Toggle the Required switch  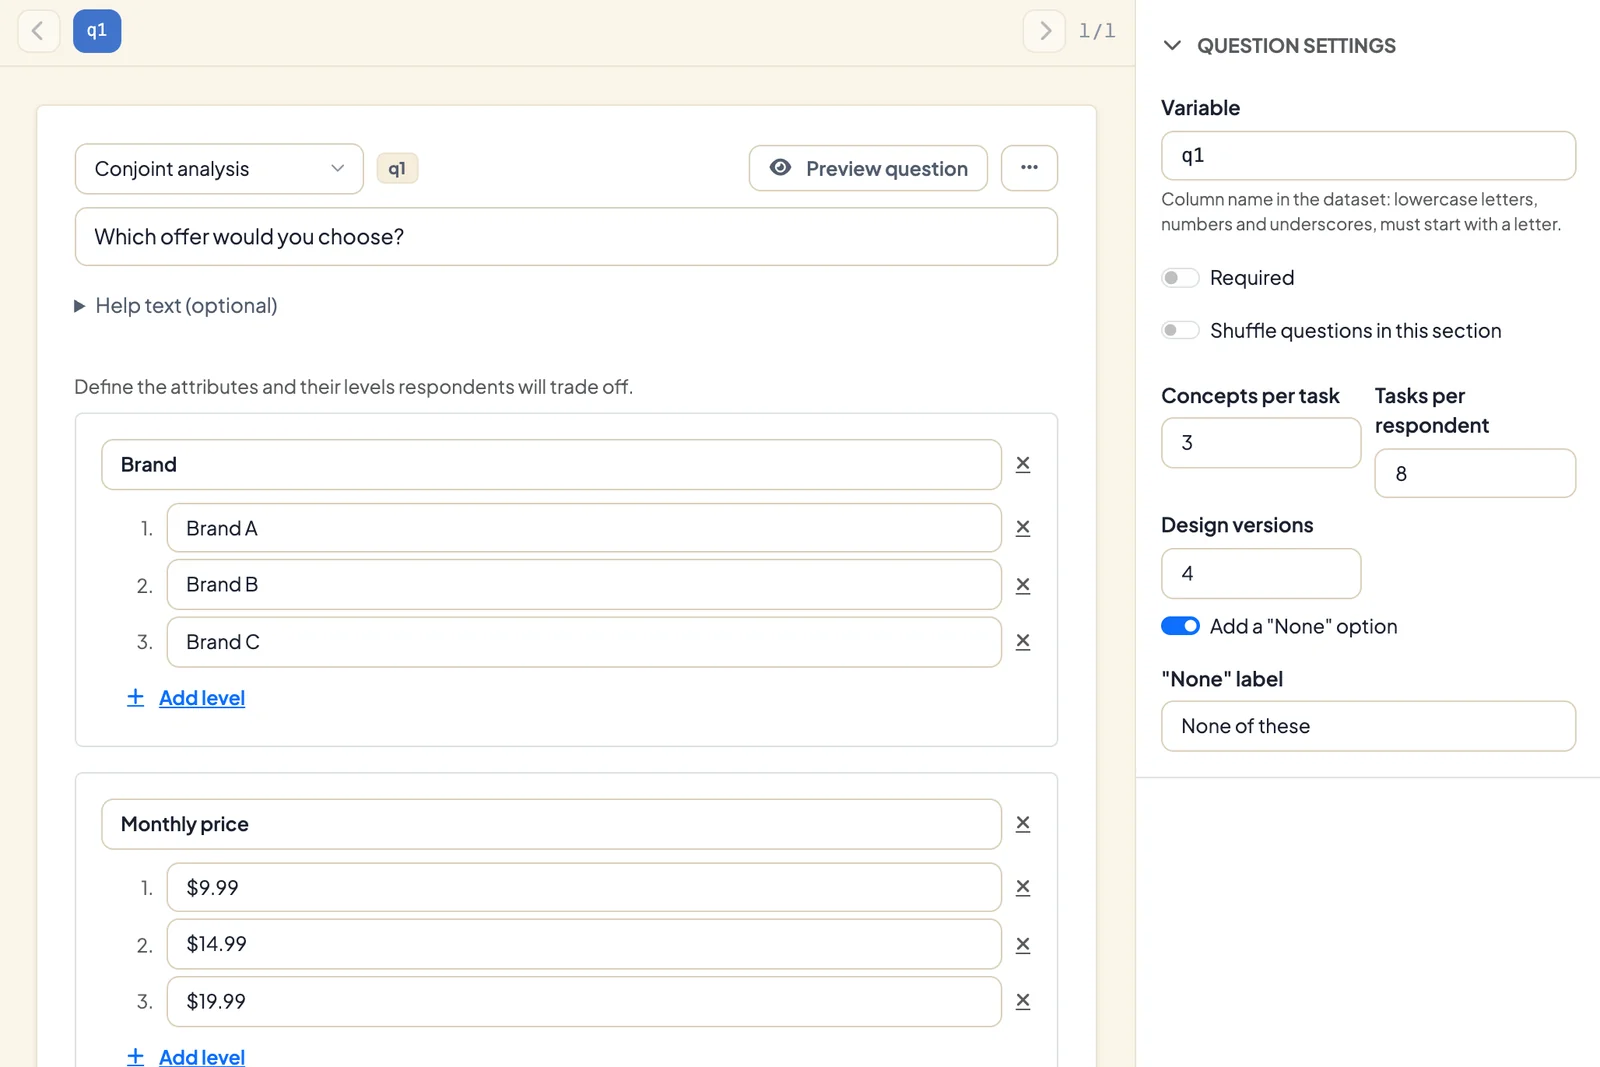[x=1180, y=278]
